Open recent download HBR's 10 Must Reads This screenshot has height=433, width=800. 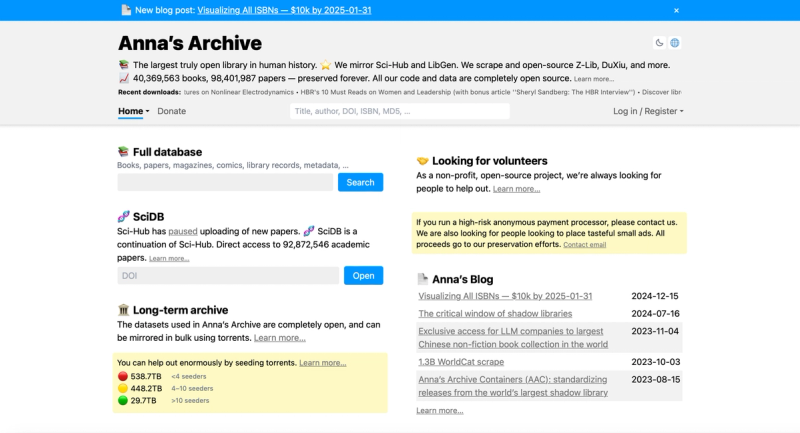tap(468, 92)
